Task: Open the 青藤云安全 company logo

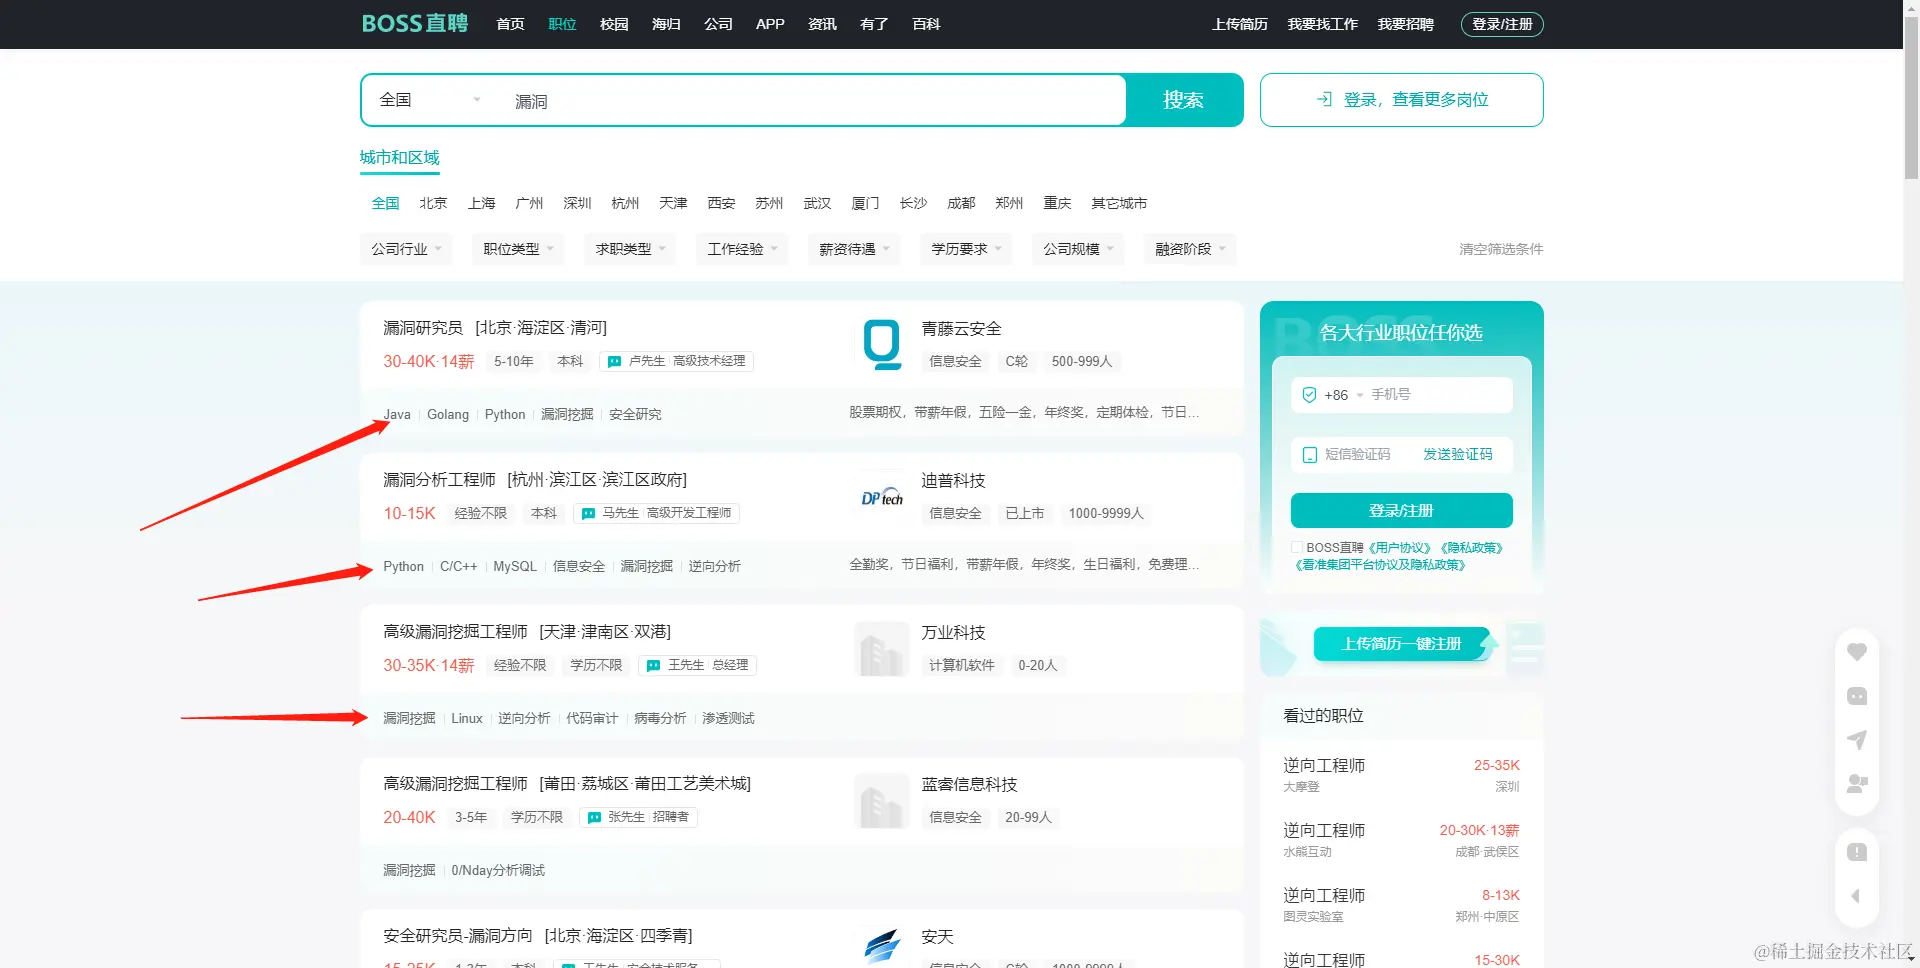Action: click(882, 345)
